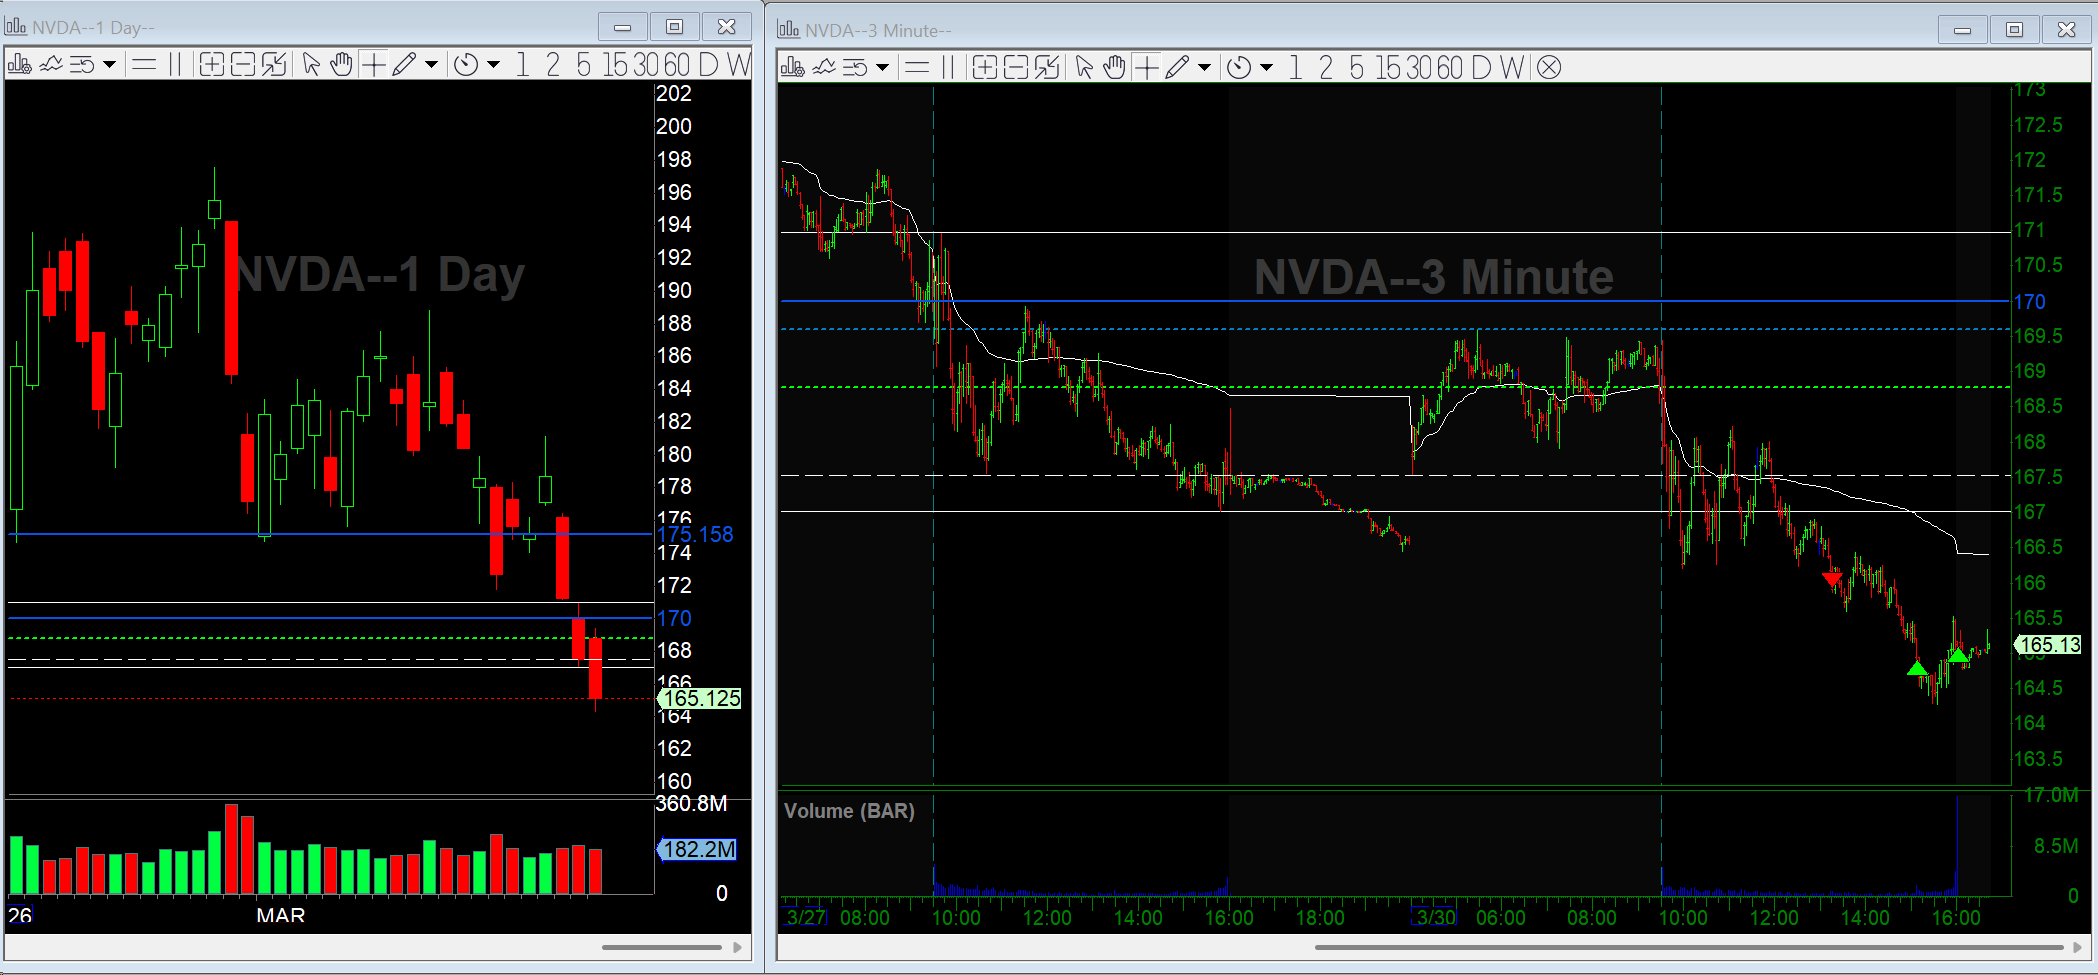The height and width of the screenshot is (975, 2098).
Task: Switch the 1 Day window to 15-minute timeframe
Action: (616, 65)
